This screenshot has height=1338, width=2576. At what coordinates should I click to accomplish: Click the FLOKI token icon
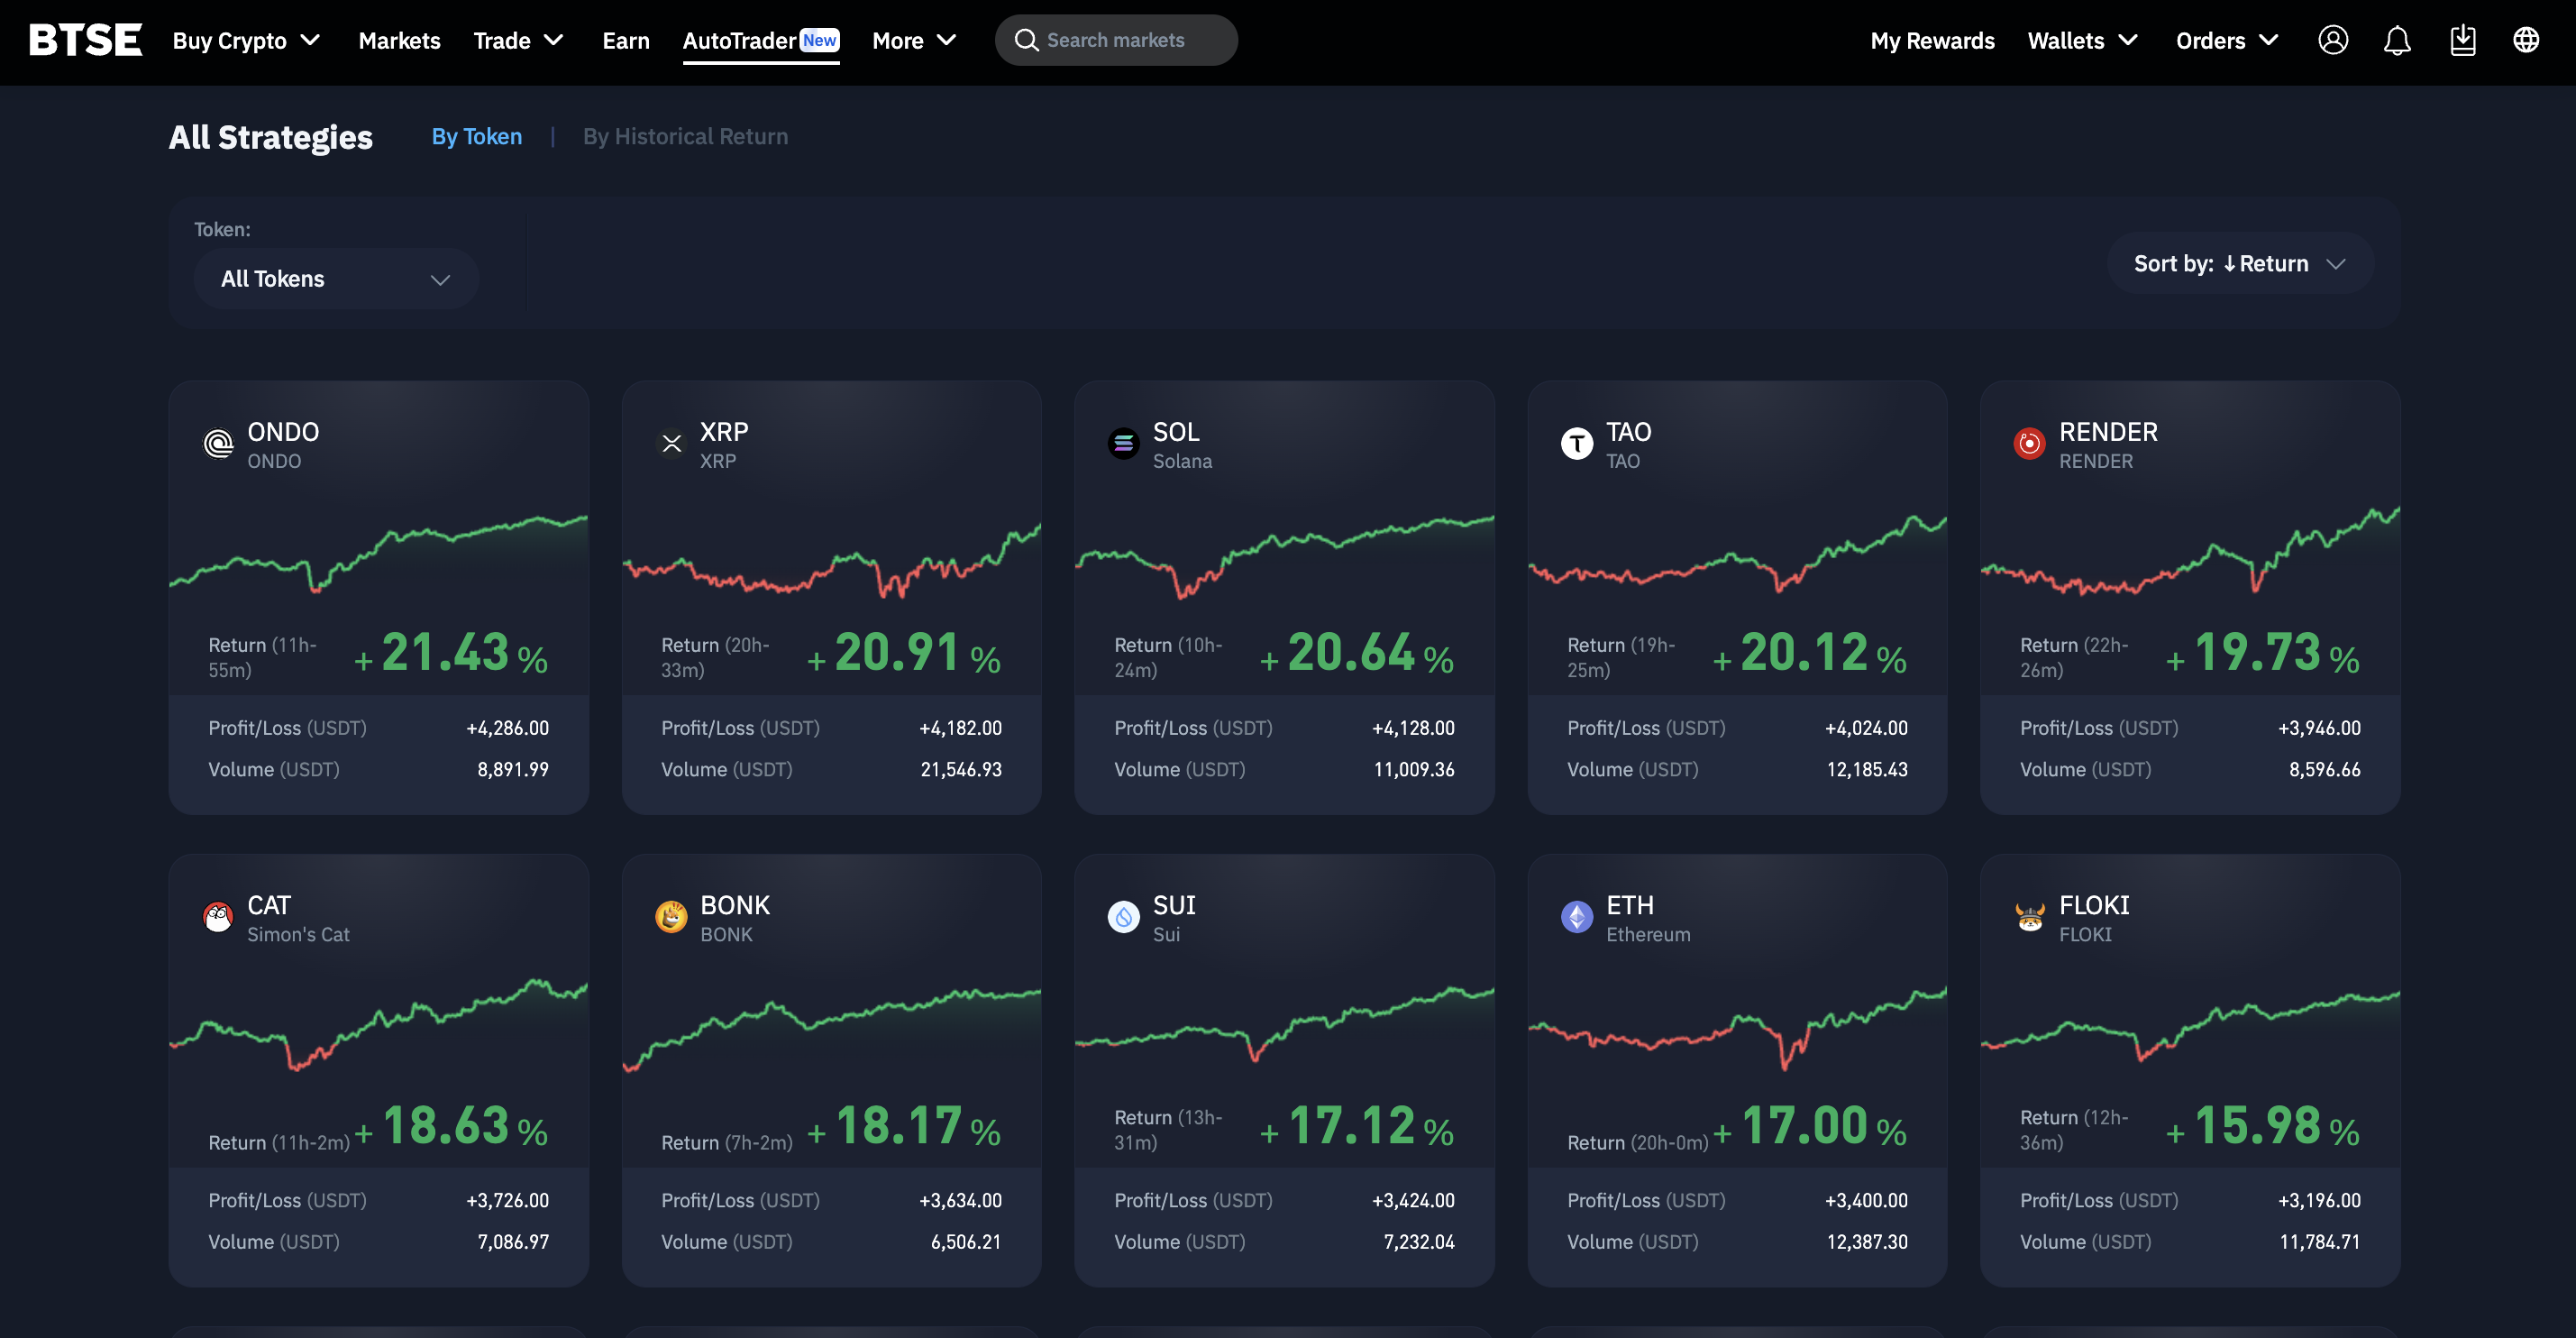click(2029, 916)
